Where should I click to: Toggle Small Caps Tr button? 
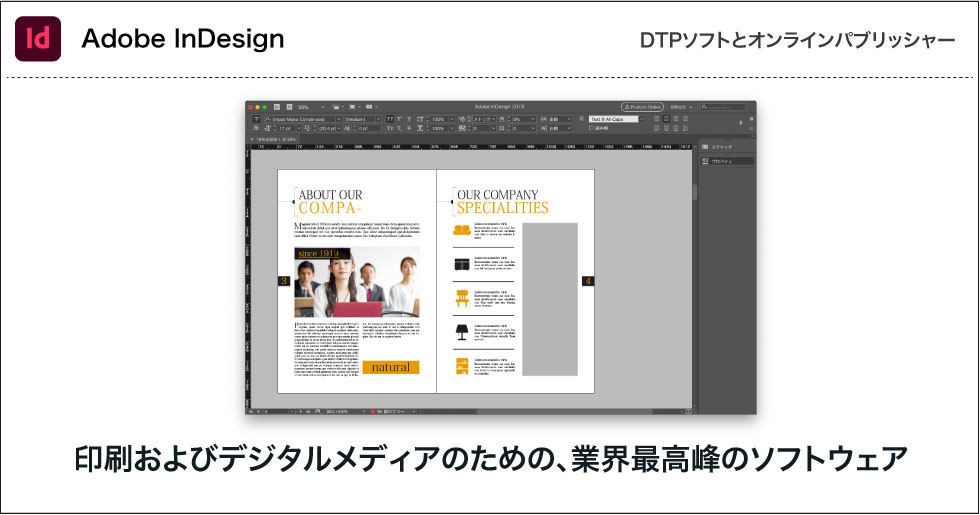pyautogui.click(x=390, y=128)
